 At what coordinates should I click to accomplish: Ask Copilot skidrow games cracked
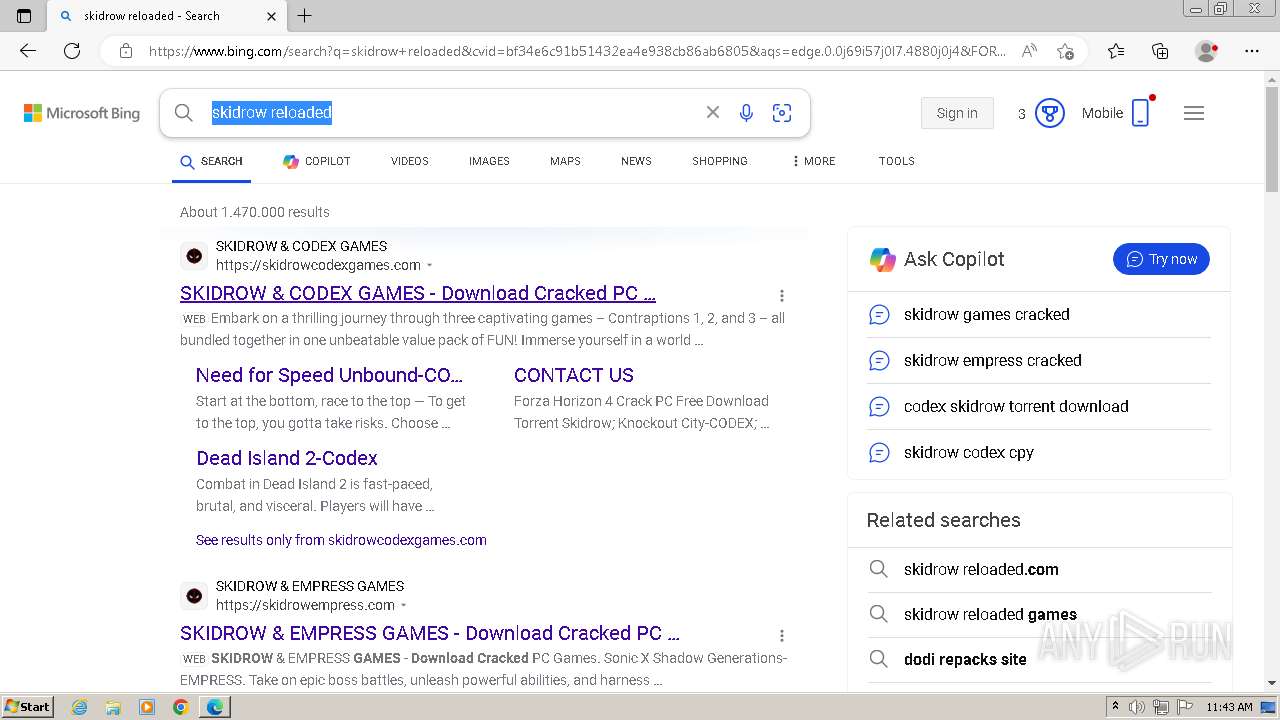[x=987, y=314]
